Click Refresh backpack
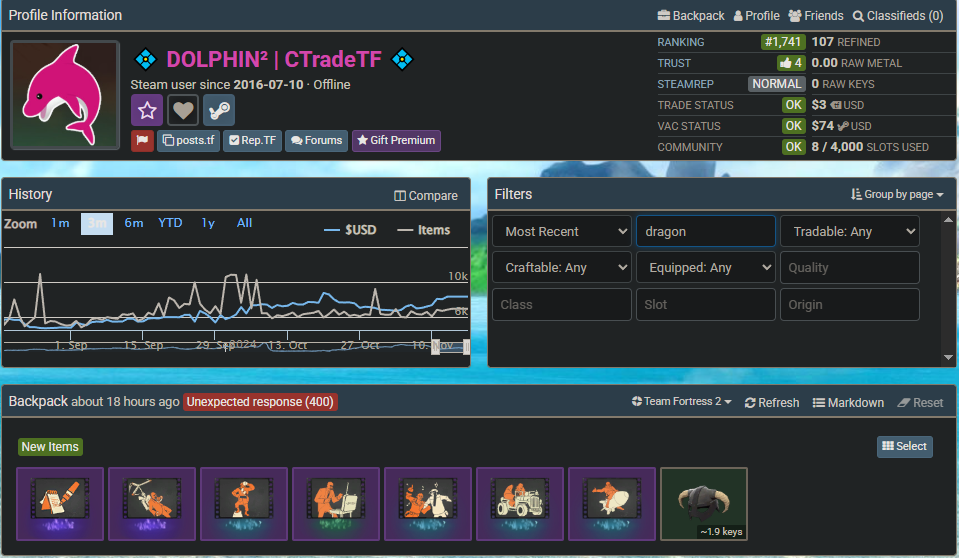 (x=772, y=403)
